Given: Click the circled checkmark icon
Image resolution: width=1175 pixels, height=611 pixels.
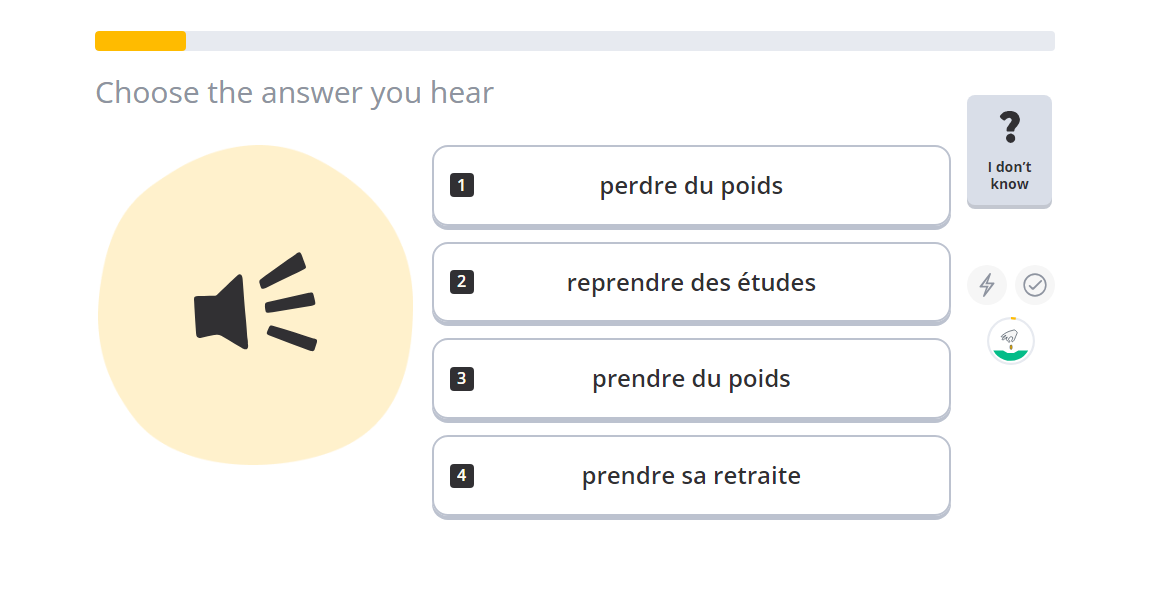Looking at the screenshot, I should click(1035, 285).
